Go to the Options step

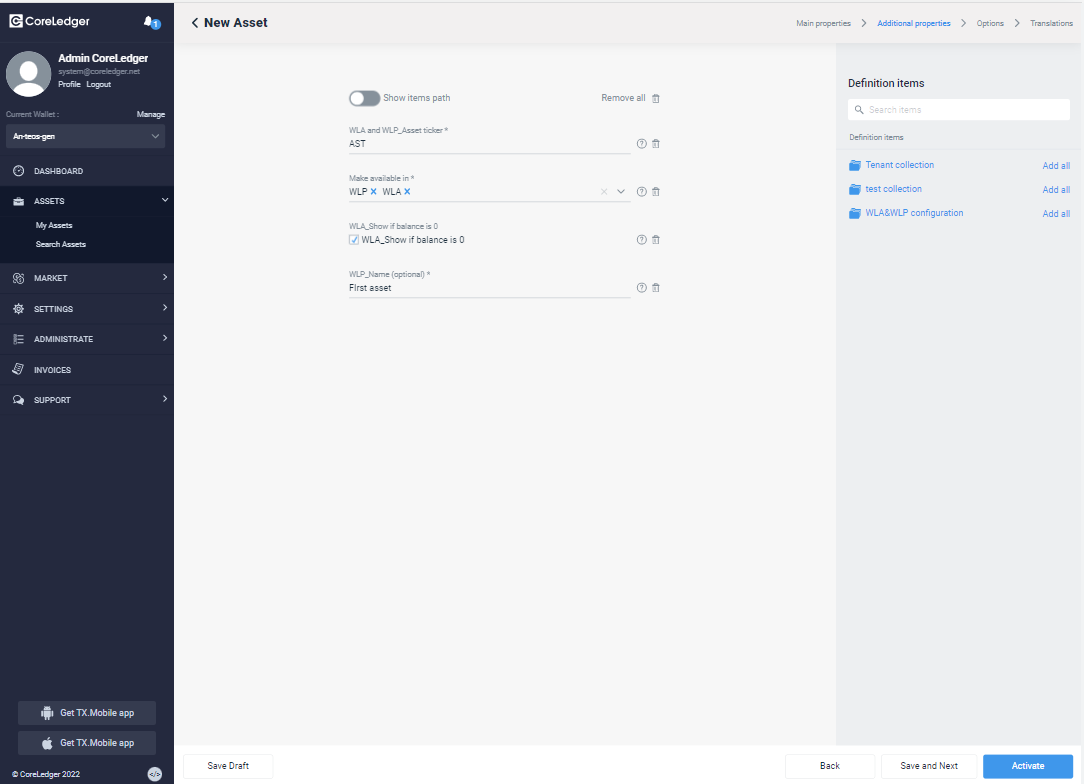tap(990, 23)
